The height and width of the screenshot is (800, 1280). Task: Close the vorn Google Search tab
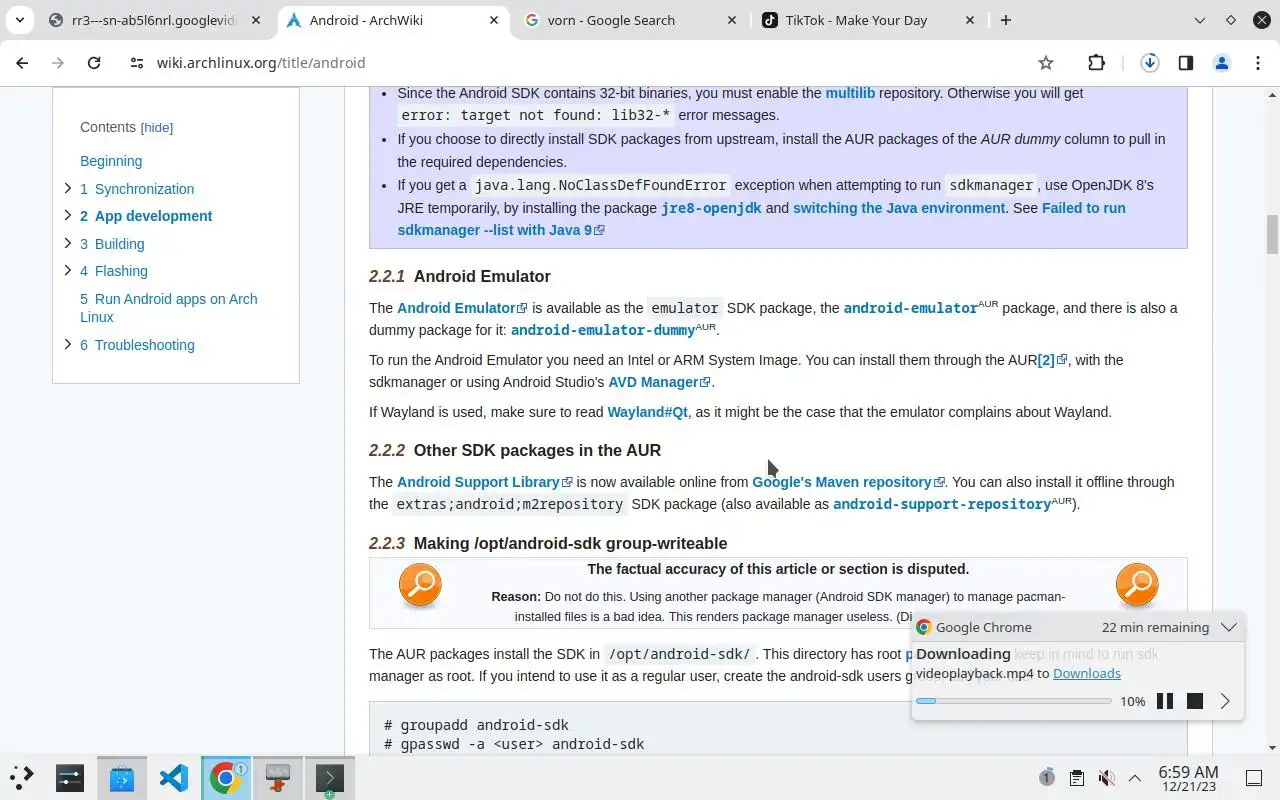[x=732, y=20]
